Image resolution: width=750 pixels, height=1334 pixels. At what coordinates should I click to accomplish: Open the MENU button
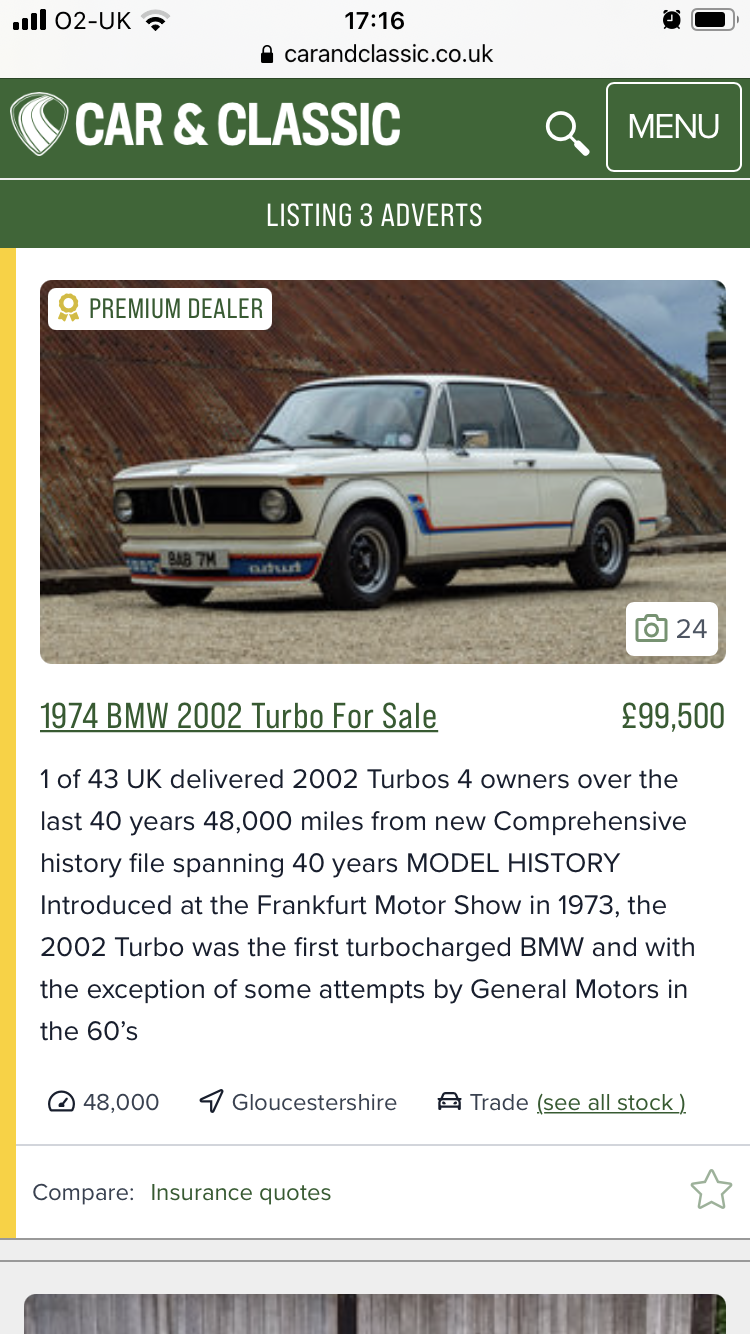click(673, 127)
